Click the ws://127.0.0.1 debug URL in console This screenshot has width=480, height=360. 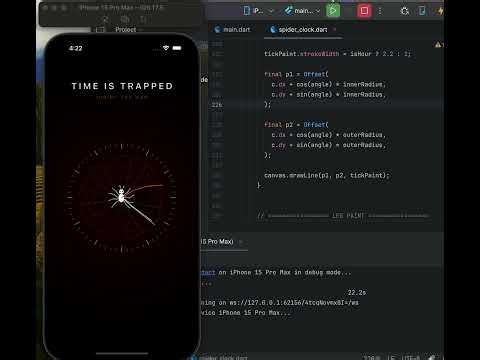pyautogui.click(x=293, y=303)
